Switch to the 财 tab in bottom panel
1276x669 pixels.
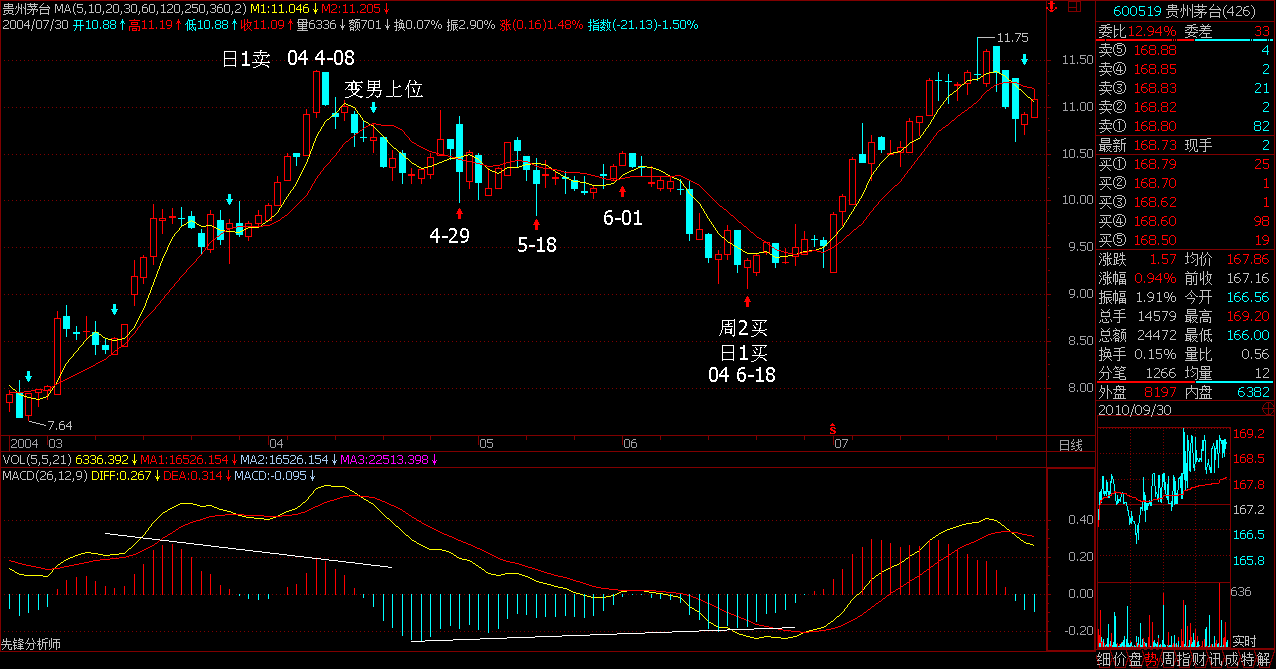point(1199,659)
